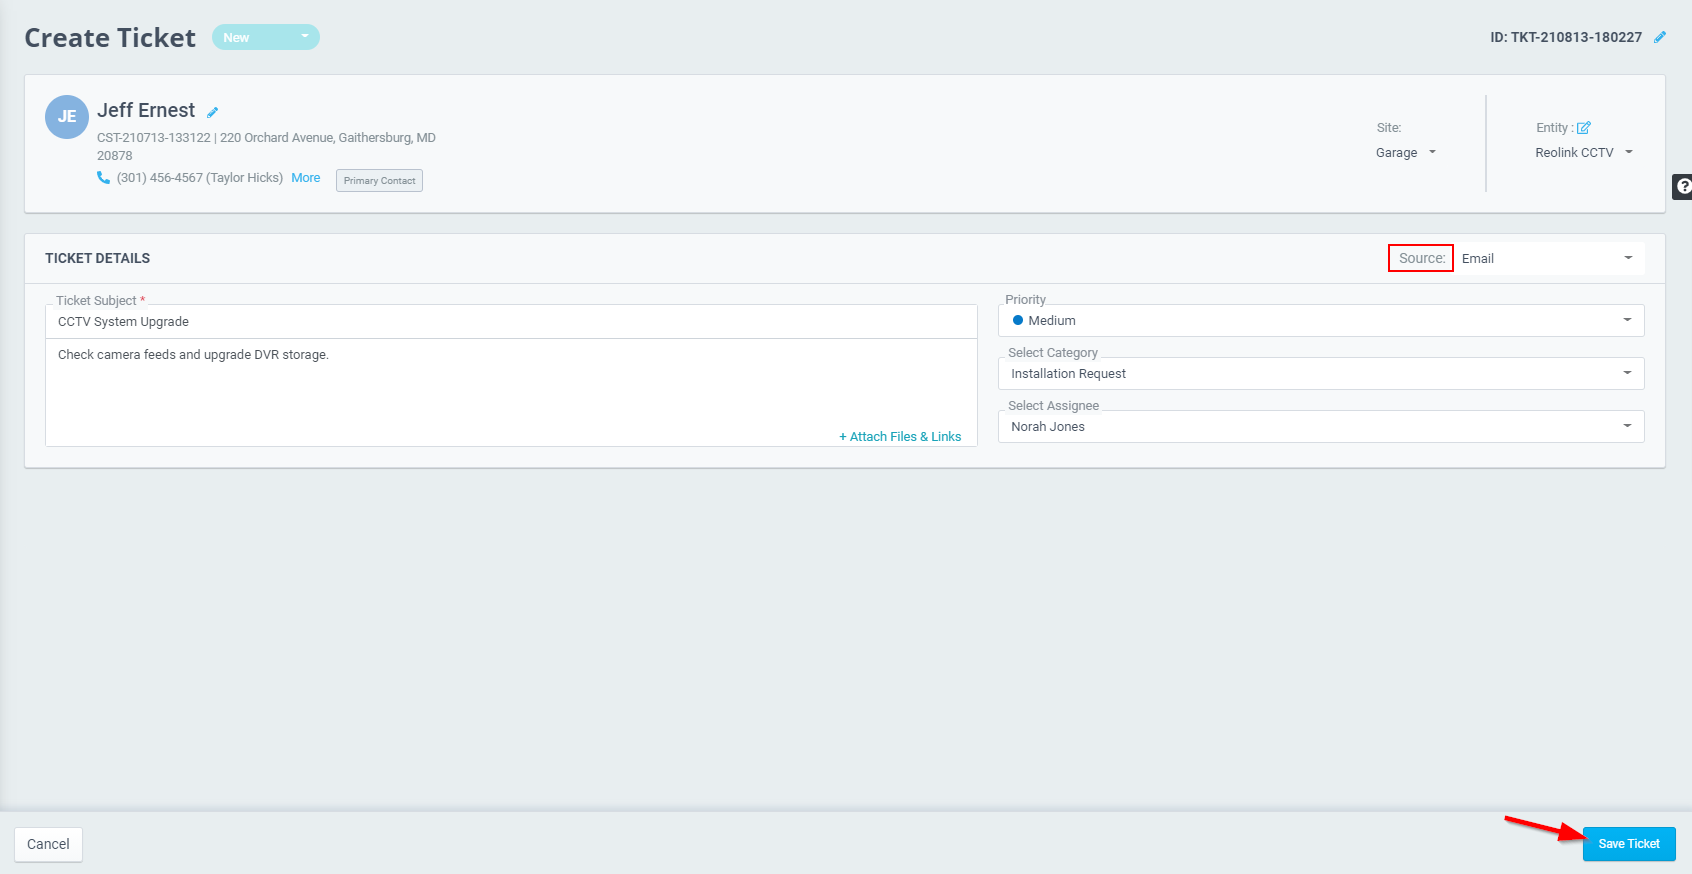Click the blue Medium priority dot
Viewport: 1692px width, 874px height.
click(x=1018, y=321)
